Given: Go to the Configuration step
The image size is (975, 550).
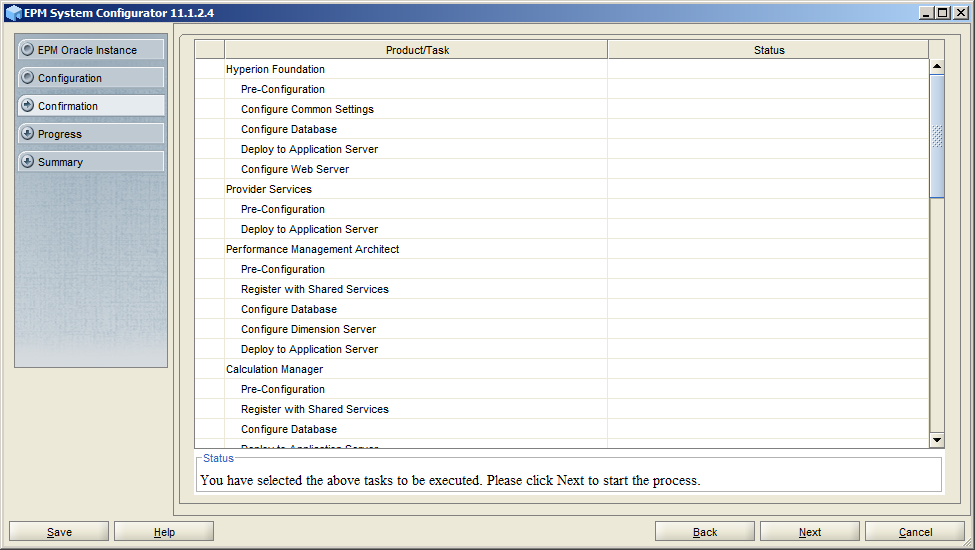Looking at the screenshot, I should (91, 78).
